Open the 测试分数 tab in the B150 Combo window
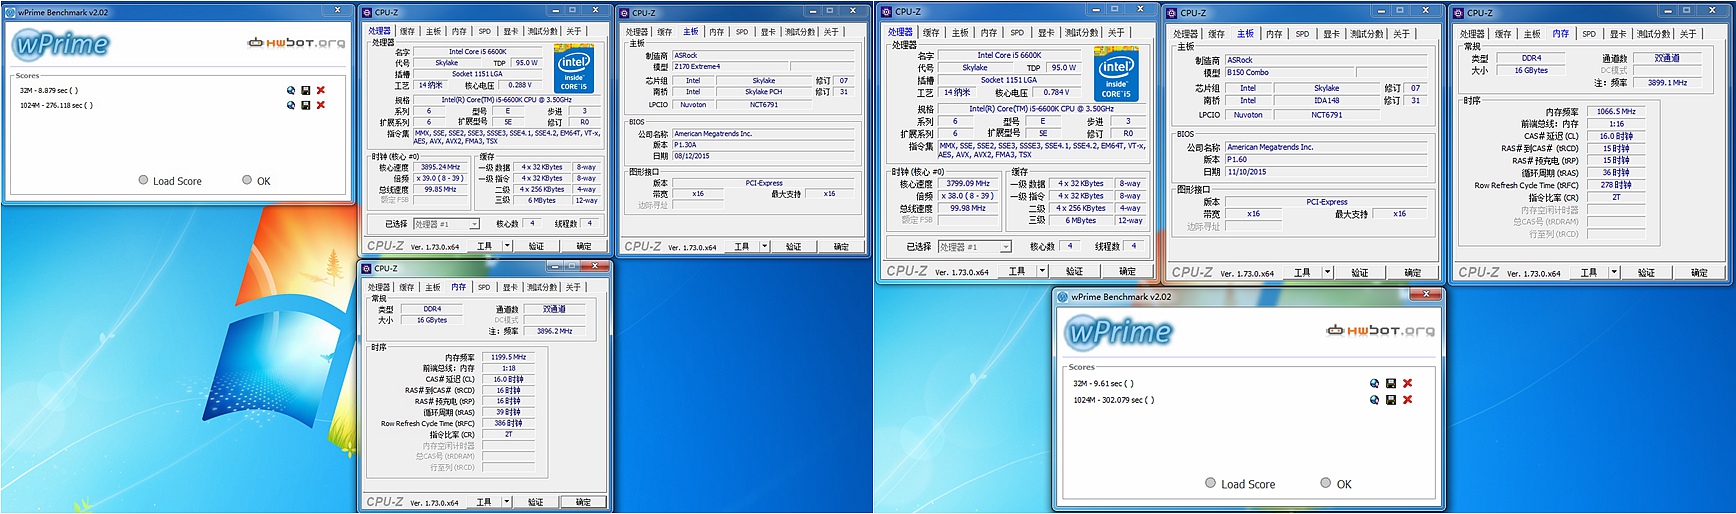This screenshot has width=1736, height=514. point(1366,34)
